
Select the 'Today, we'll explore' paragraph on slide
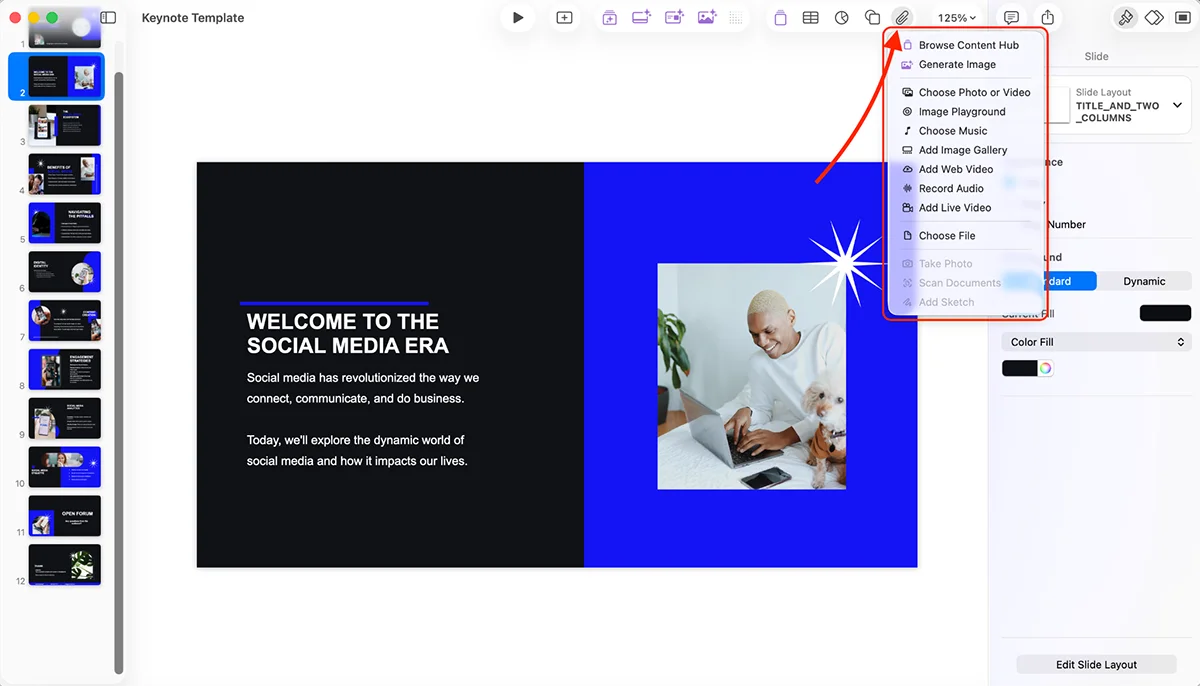click(x=357, y=451)
